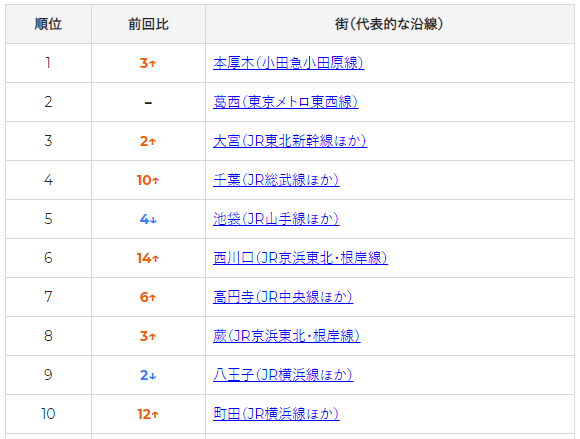The height and width of the screenshot is (439, 580).
Task: Open the 町田(JR横浜線ほか) link
Action: click(276, 414)
